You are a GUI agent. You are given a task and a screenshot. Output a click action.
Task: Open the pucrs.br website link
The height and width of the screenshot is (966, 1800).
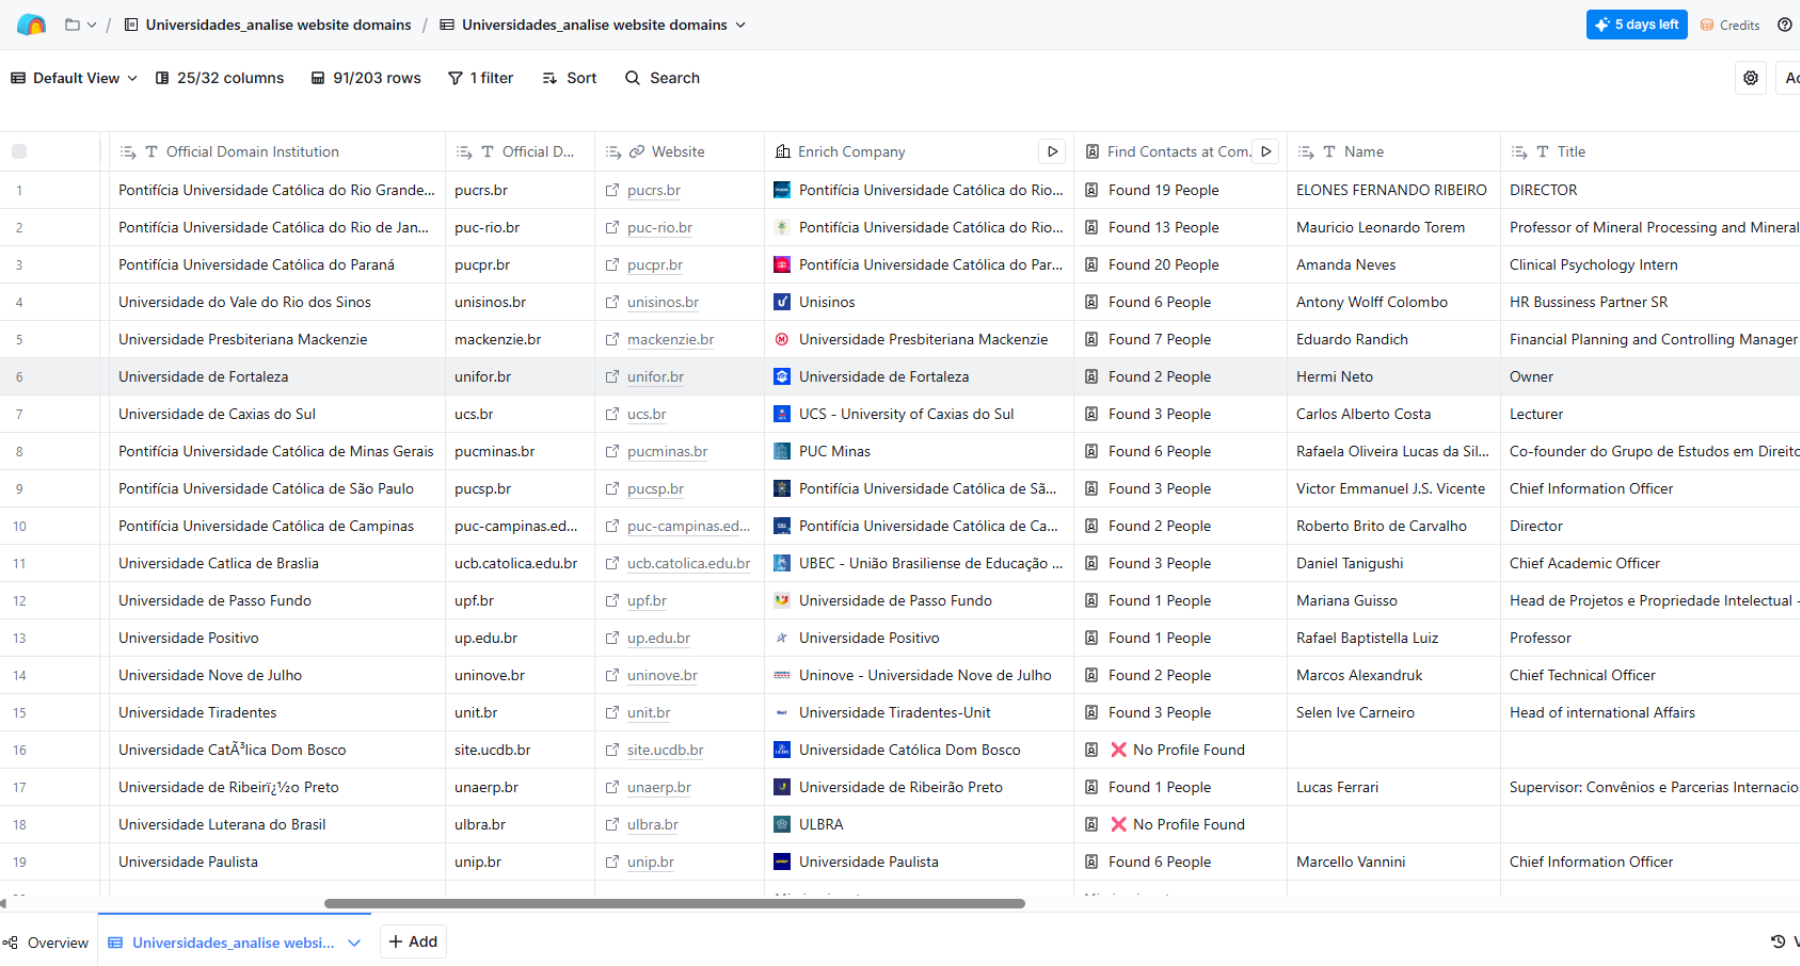click(654, 190)
